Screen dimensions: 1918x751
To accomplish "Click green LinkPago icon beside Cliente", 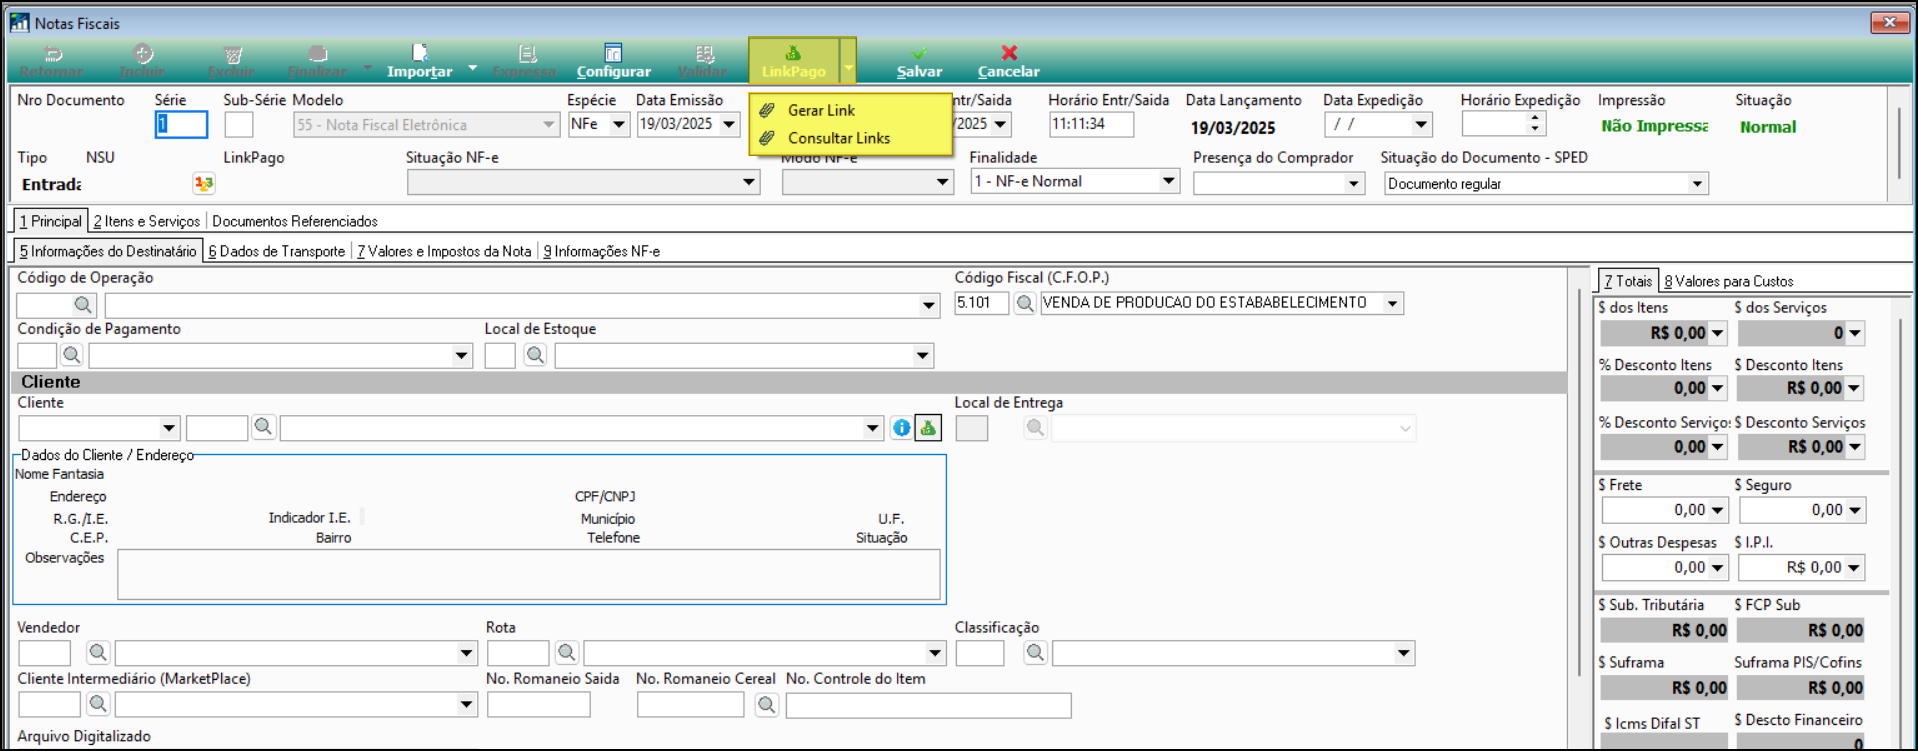I will tap(929, 428).
